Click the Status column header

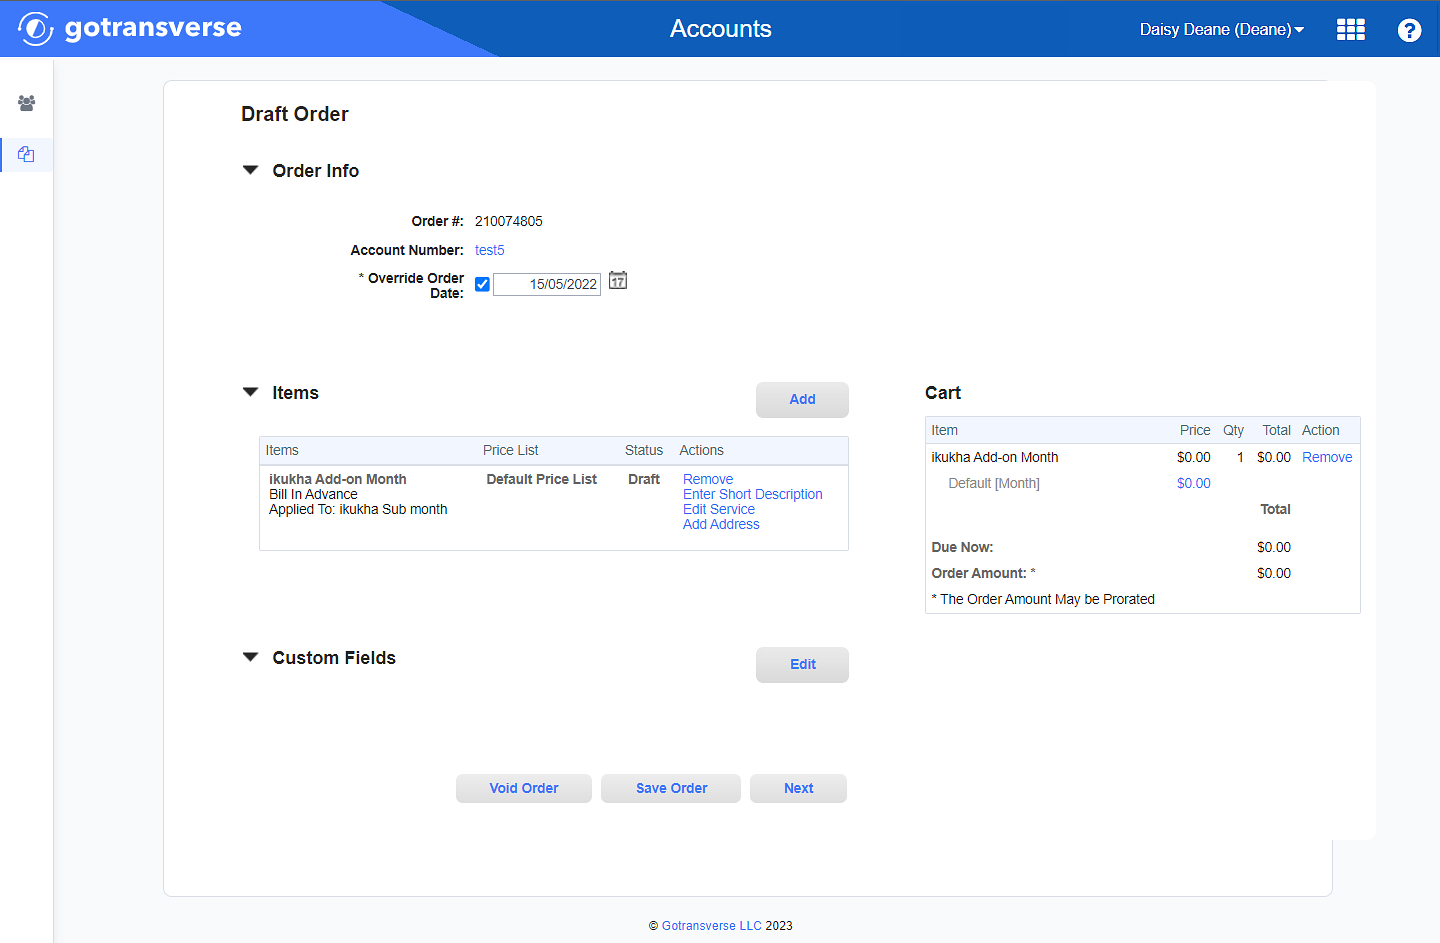coord(643,450)
